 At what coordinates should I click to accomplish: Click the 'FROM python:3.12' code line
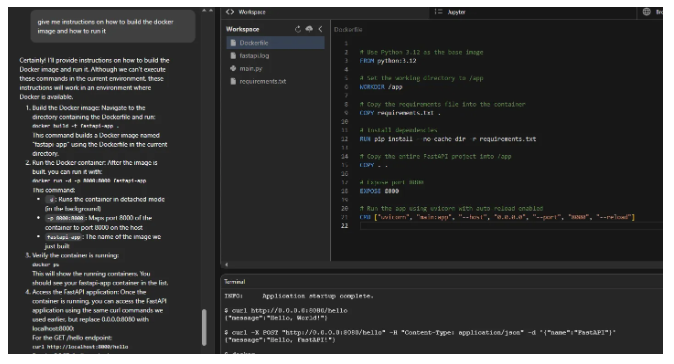(x=388, y=61)
